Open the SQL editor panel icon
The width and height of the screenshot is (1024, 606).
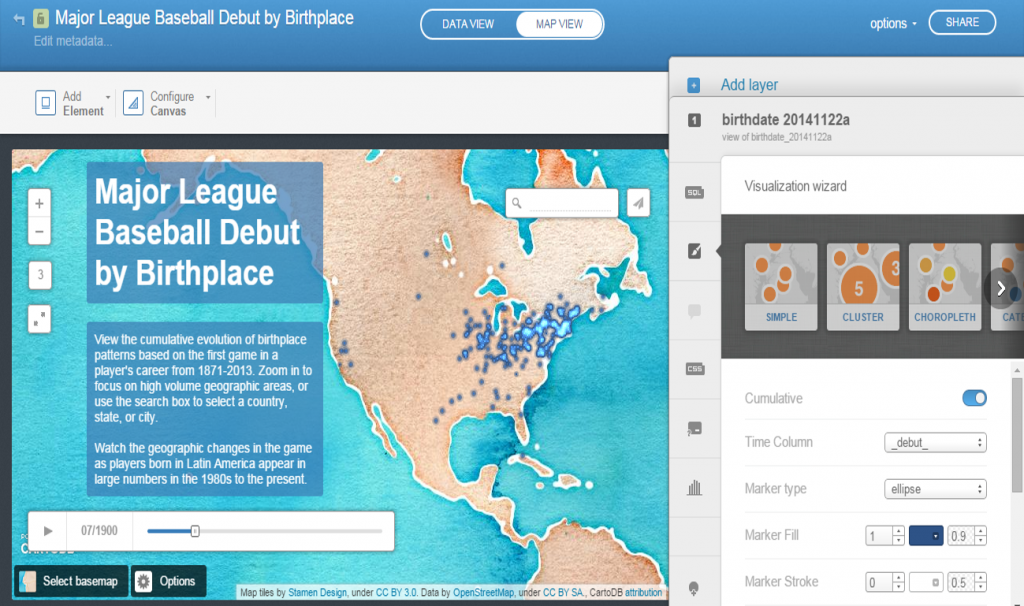coord(694,192)
